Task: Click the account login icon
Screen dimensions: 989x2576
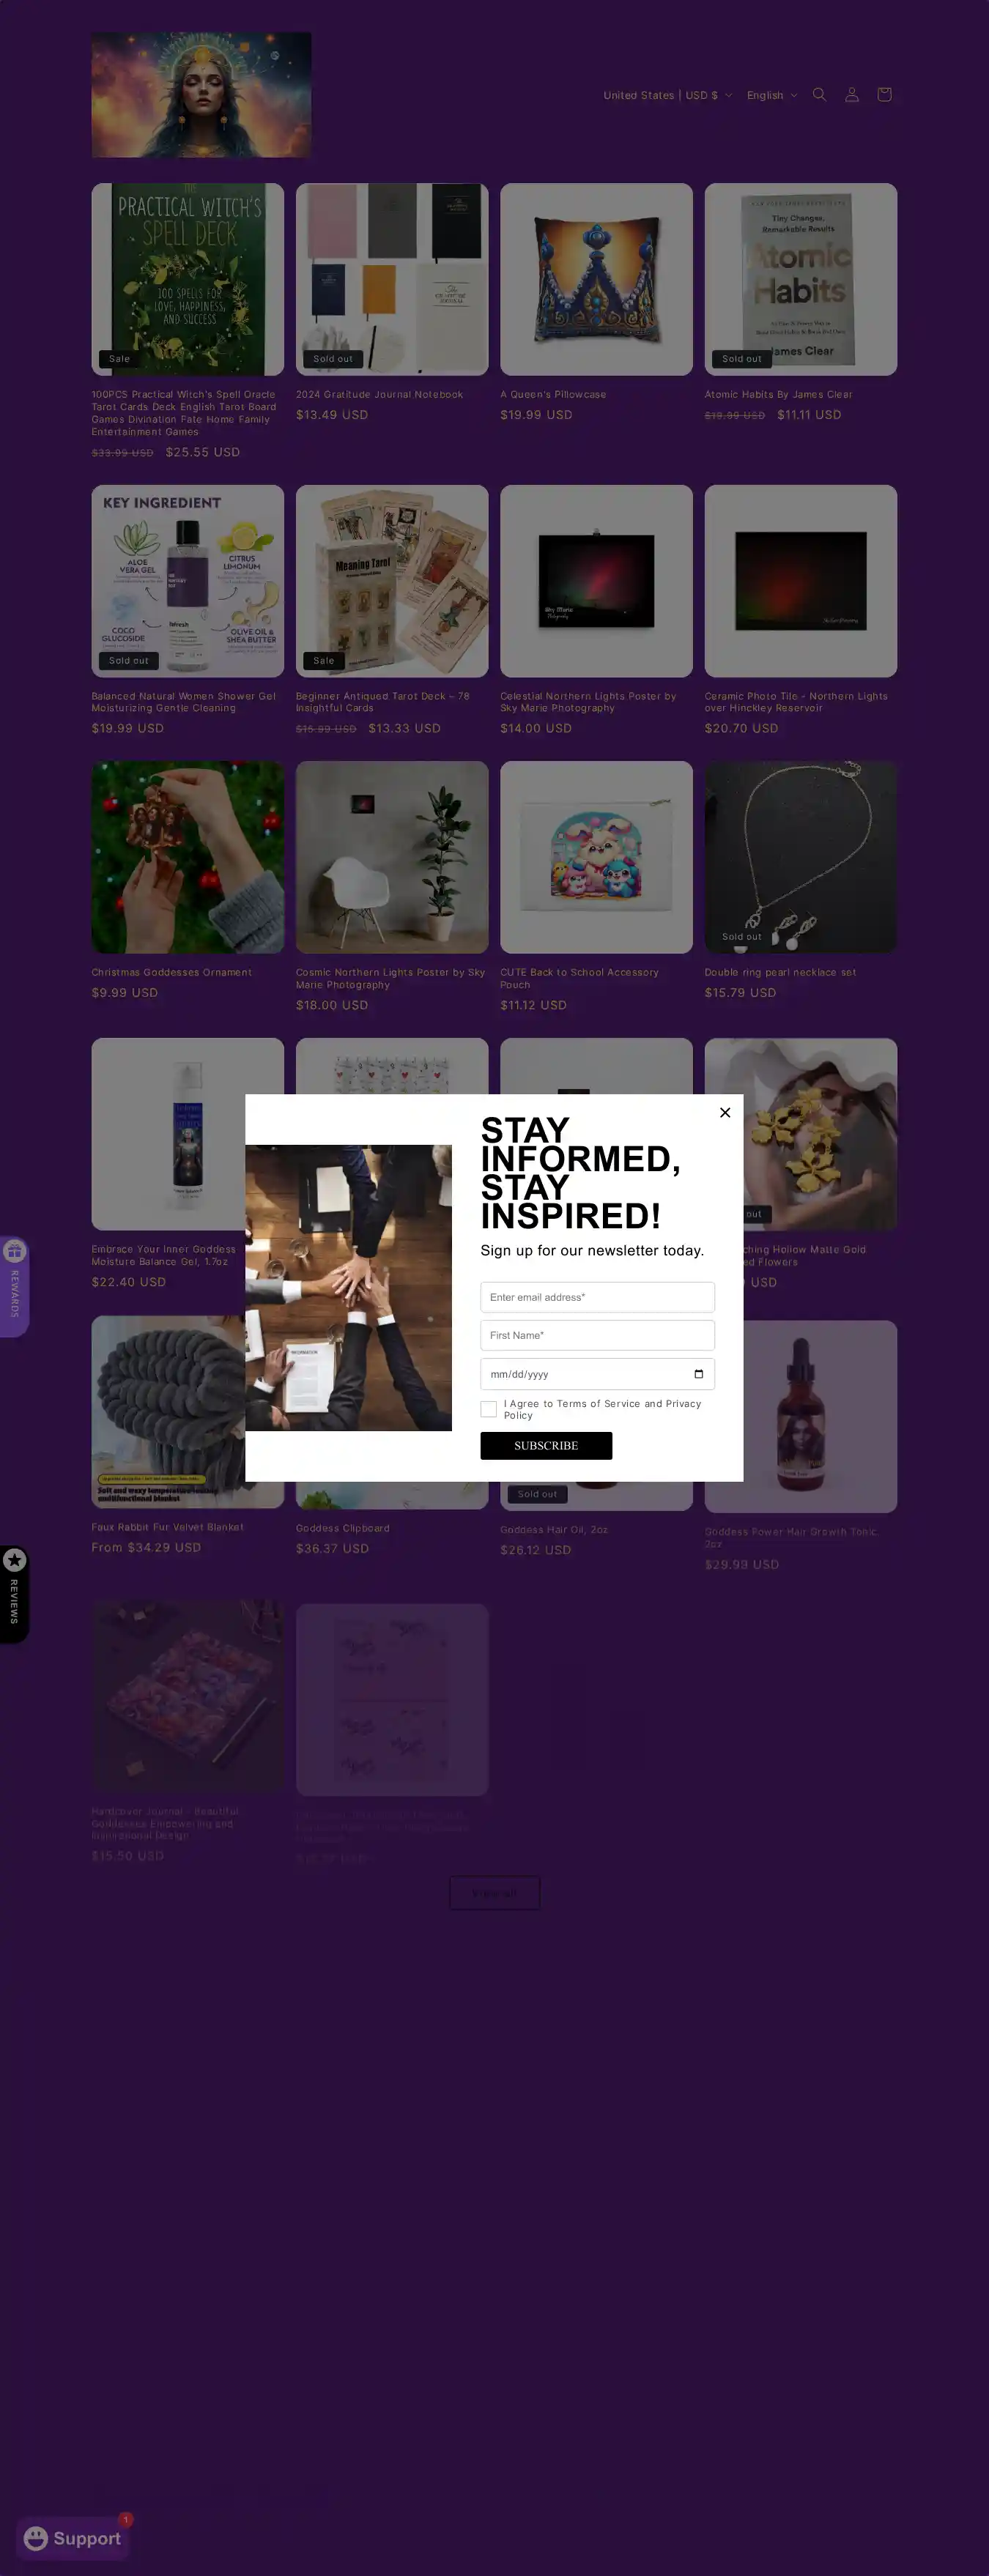Action: point(851,94)
